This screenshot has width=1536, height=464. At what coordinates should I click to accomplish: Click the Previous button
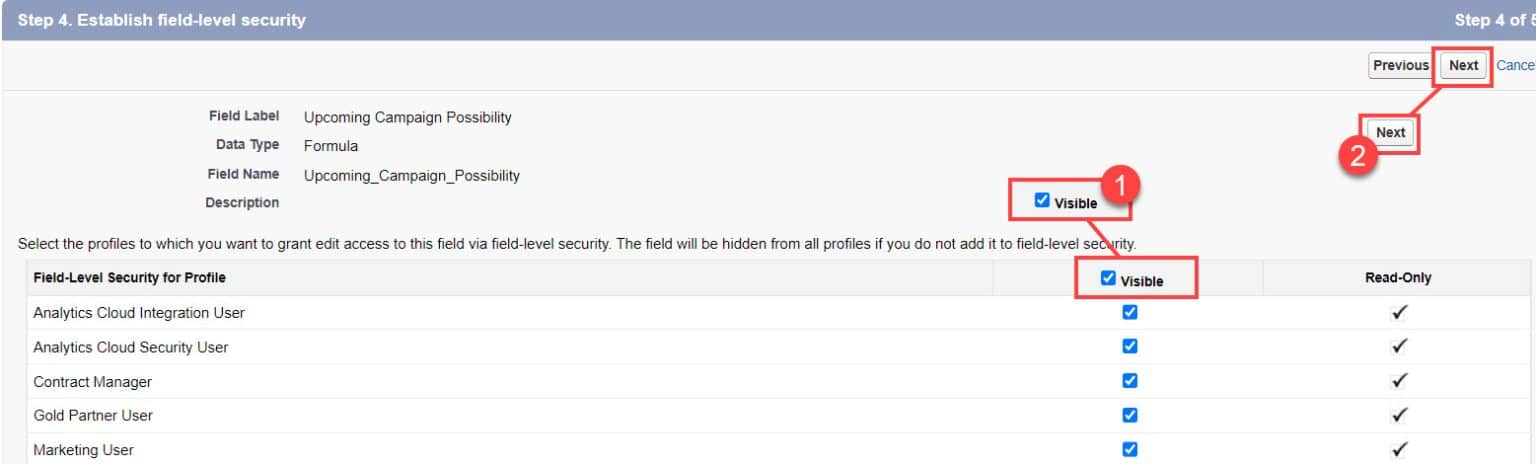pos(1400,65)
